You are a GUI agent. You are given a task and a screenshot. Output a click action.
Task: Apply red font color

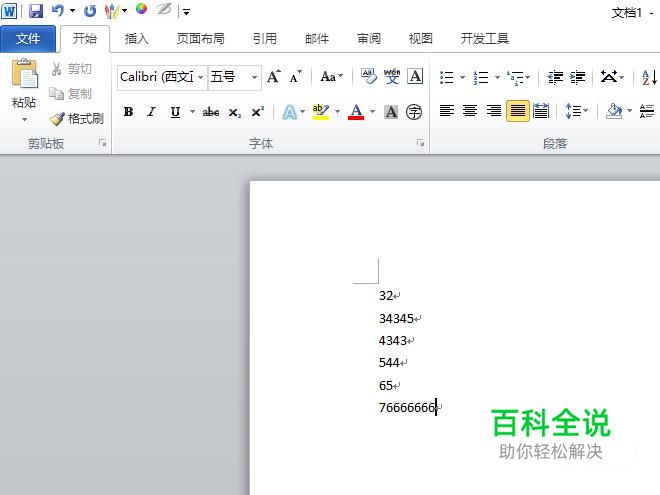point(356,112)
